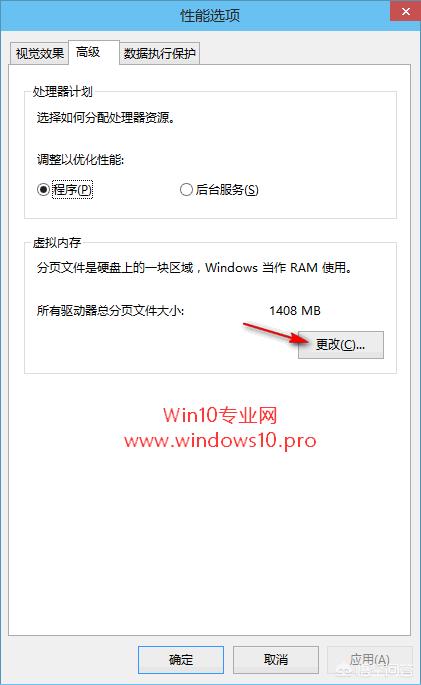The height and width of the screenshot is (685, 421).
Task: Open the 数据执行保护 tab
Action: pyautogui.click(x=159, y=53)
